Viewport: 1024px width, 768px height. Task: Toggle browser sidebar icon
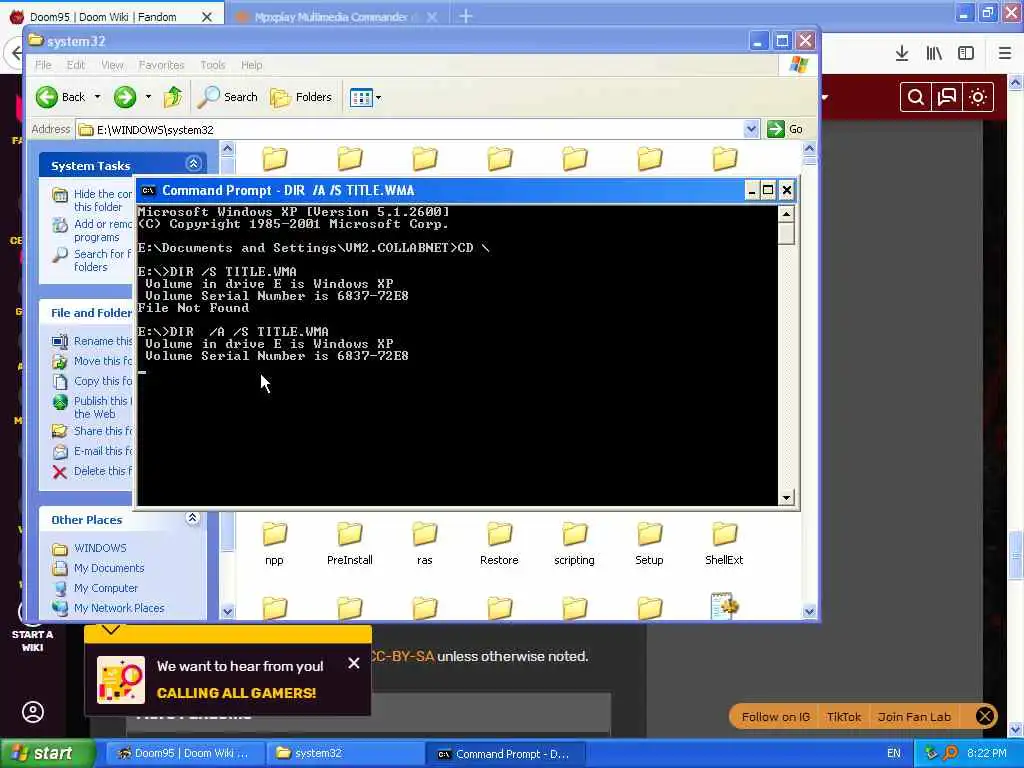pos(966,54)
